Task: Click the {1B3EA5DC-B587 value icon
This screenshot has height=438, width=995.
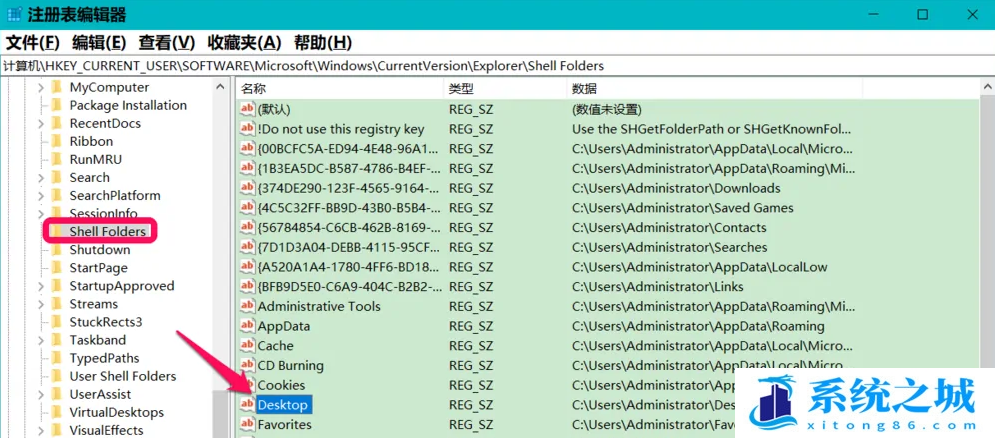Action: tap(247, 169)
